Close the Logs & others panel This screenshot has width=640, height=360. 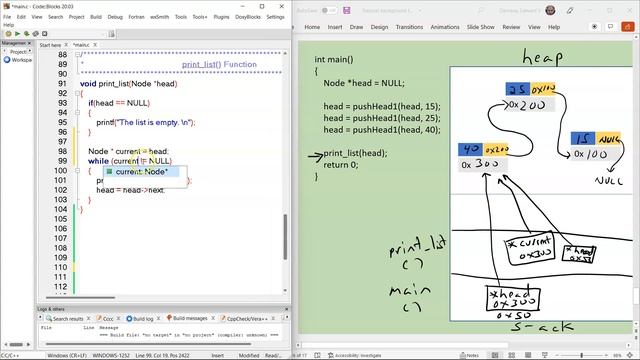pos(286,309)
